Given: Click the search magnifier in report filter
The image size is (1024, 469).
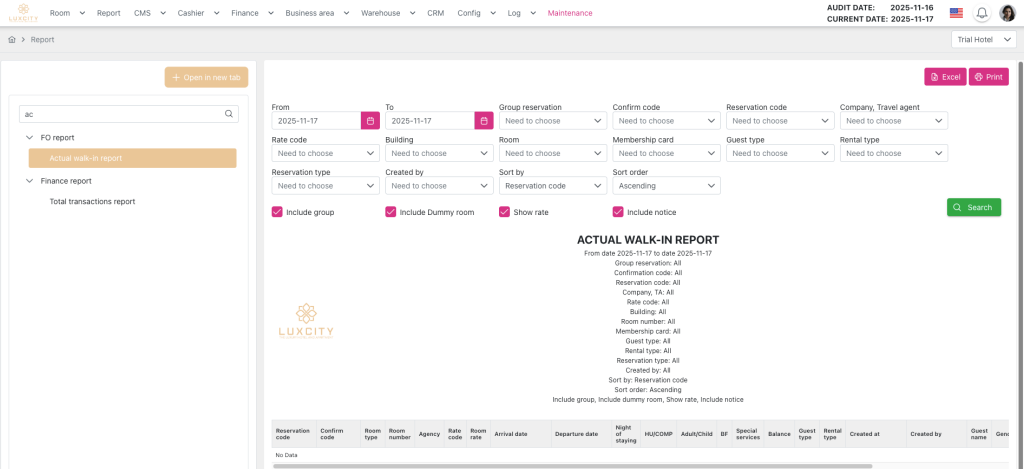Looking at the screenshot, I should (229, 114).
